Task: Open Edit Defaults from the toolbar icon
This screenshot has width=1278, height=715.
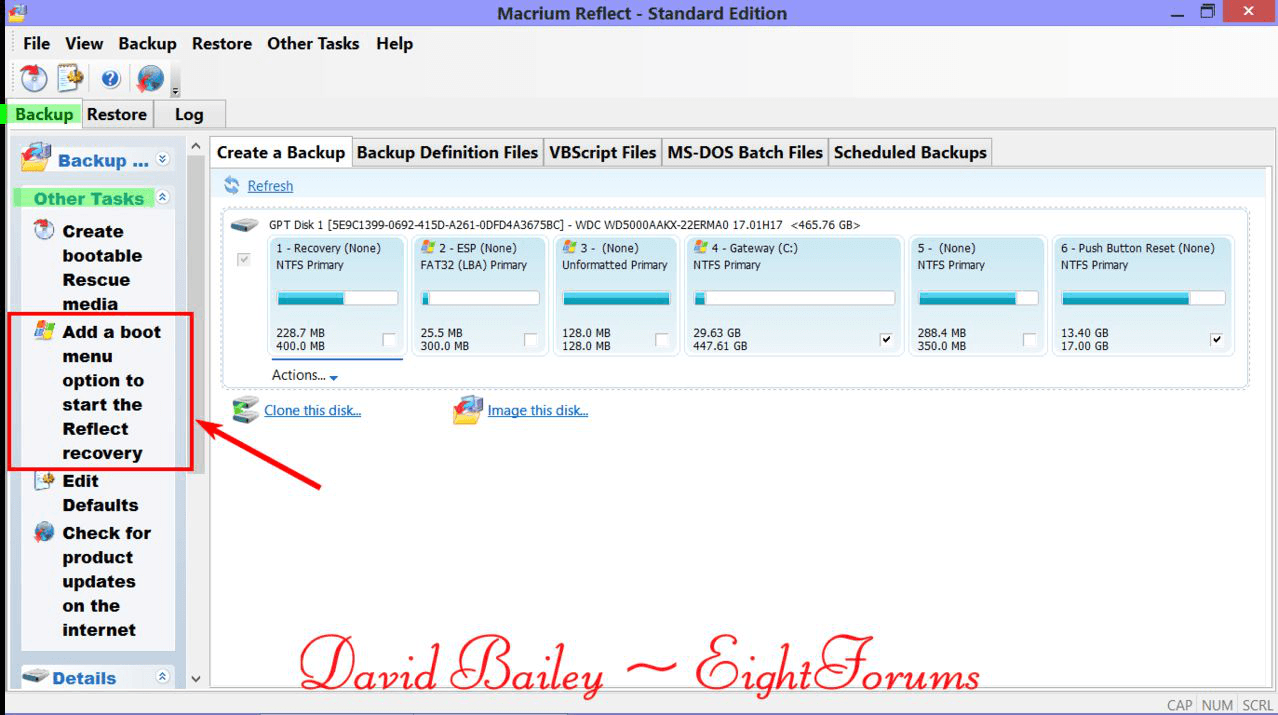Action: (70, 78)
